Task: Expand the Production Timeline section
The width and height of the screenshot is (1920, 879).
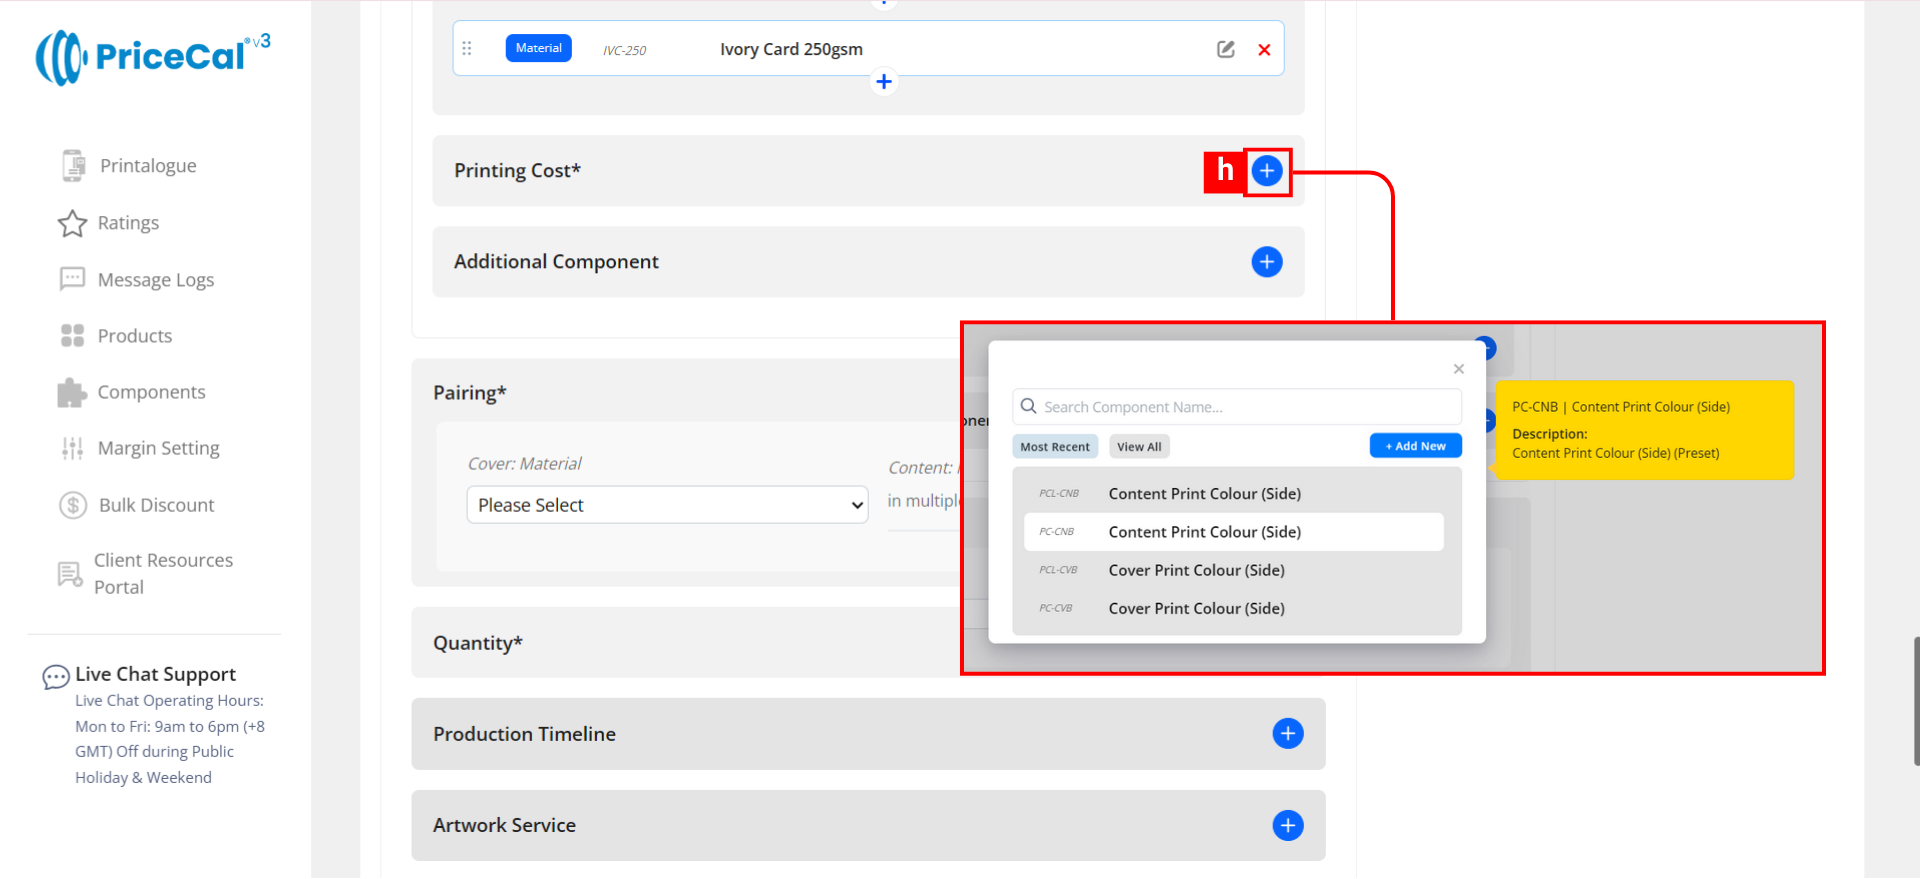Action: [x=1287, y=734]
